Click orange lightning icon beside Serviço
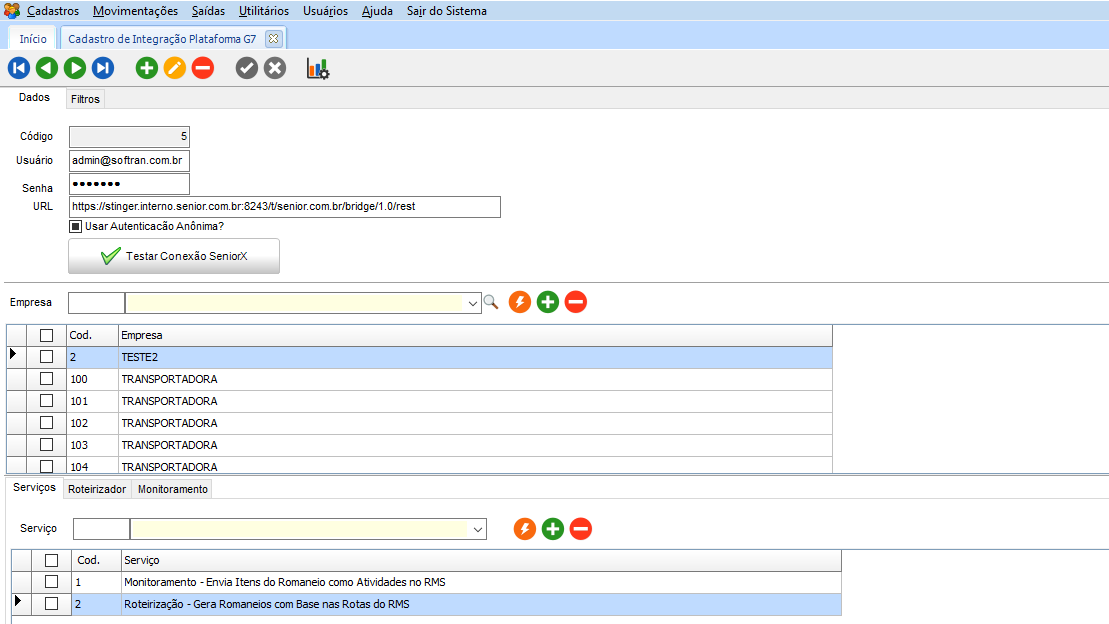Screen dimensions: 1109x624 pos(525,528)
